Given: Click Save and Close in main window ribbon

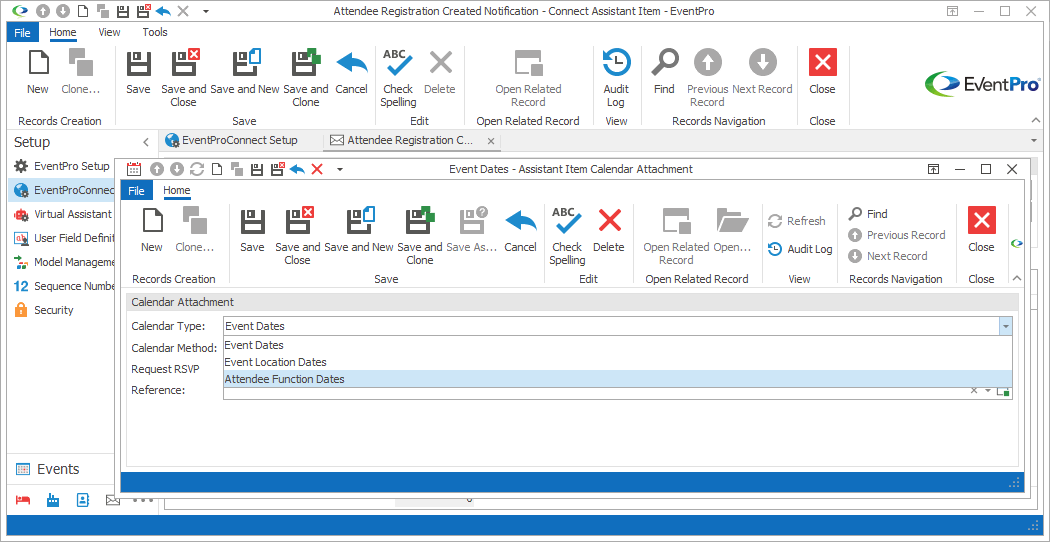Looking at the screenshot, I should 183,78.
